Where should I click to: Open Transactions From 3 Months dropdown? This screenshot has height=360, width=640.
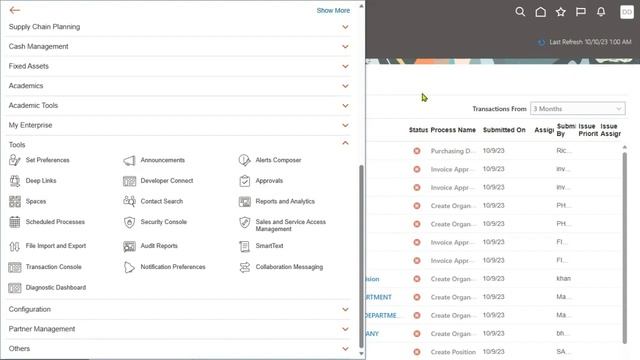[x=578, y=109]
